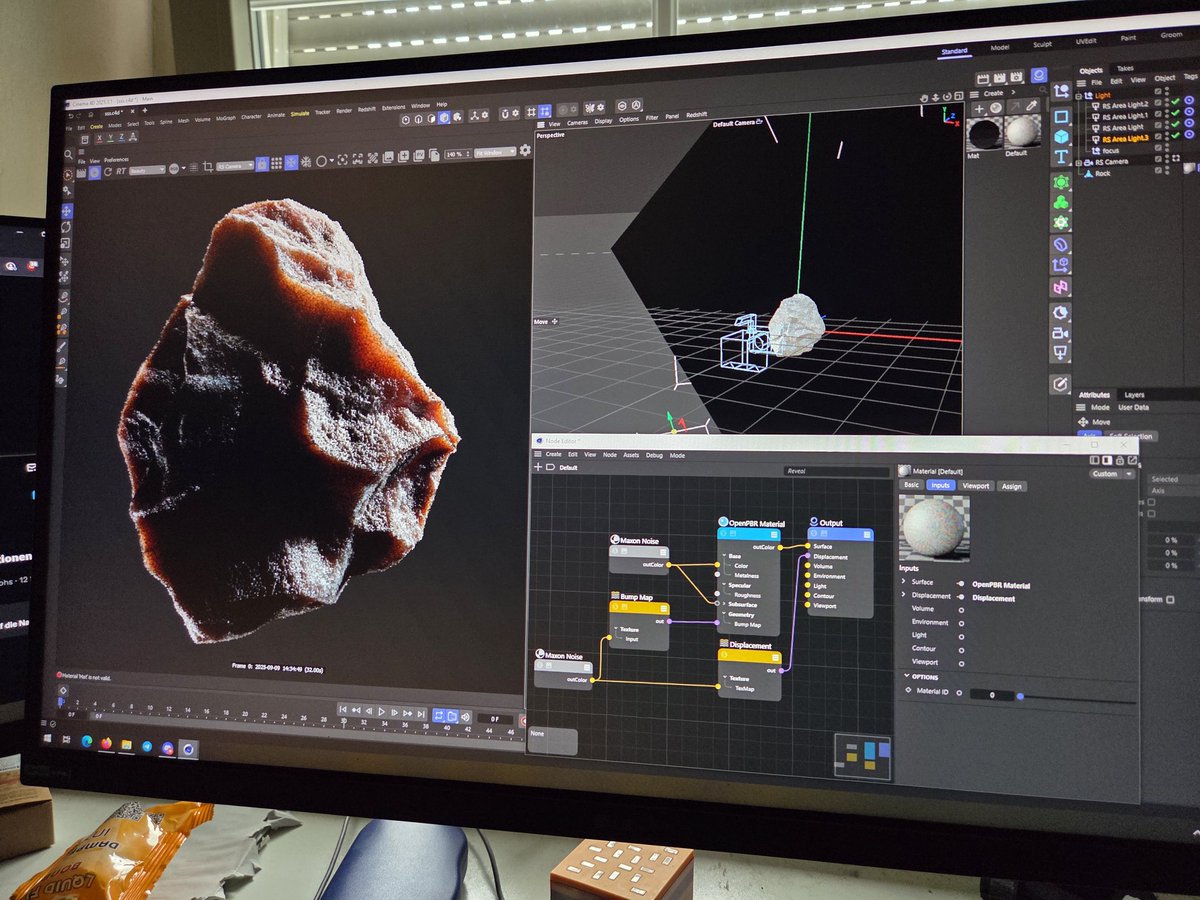Viewport: 1200px width, 900px height.
Task: Click the lock icon in Node Editor attributes
Action: (1120, 461)
